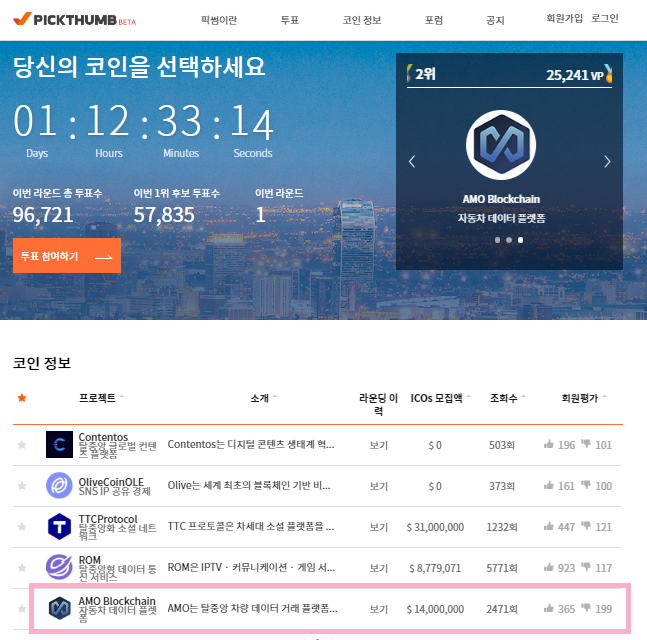647x640 pixels.
Task: Open the TTCProtocol project icon
Action: (x=61, y=526)
